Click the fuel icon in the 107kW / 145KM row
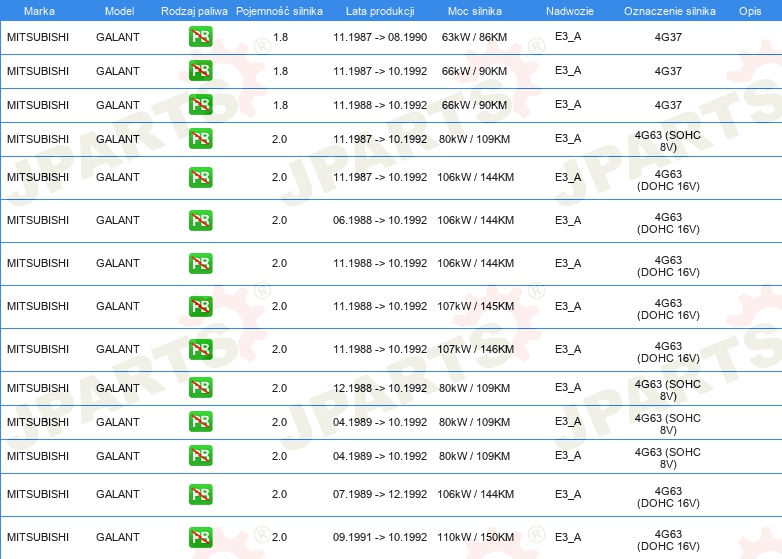782x559 pixels. (200, 306)
